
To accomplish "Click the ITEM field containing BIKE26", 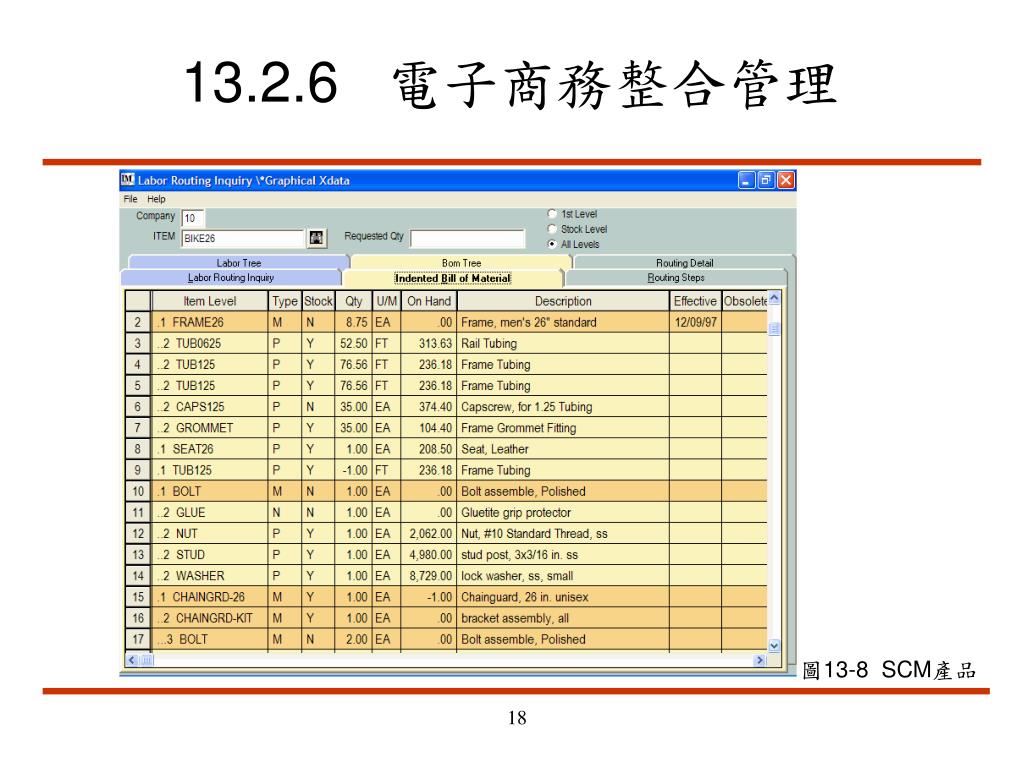I will point(243,238).
